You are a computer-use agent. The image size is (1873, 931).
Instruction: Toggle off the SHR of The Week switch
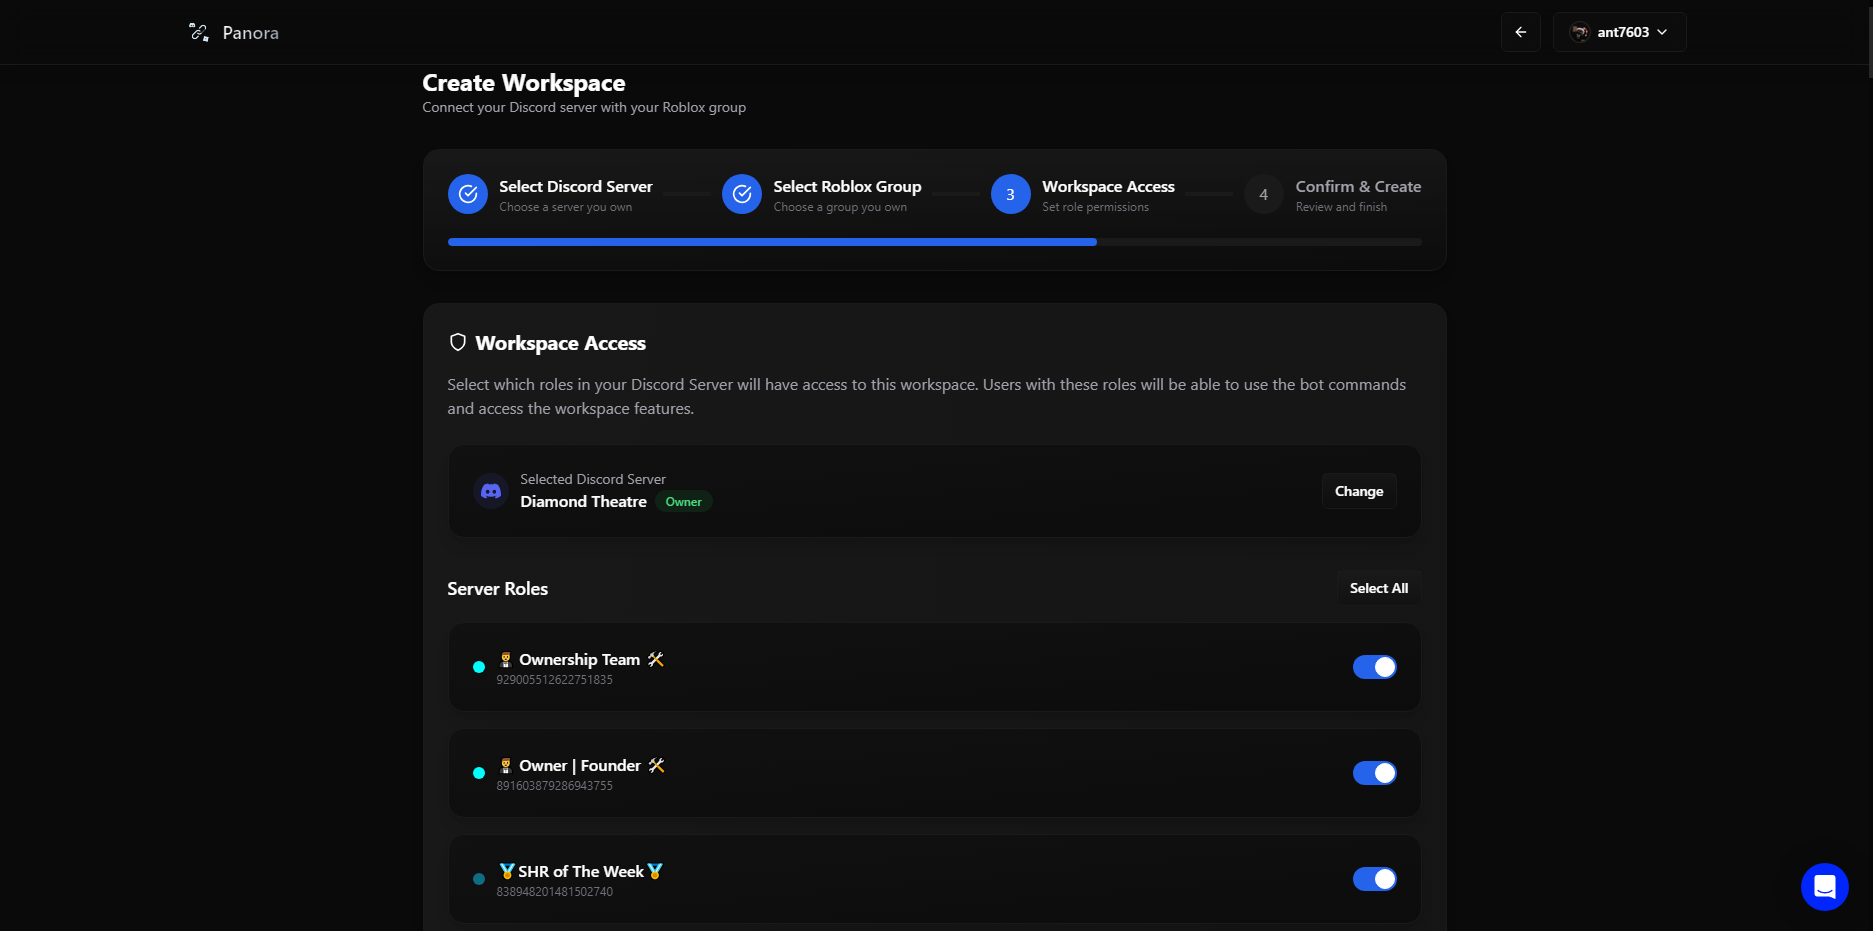pos(1374,879)
